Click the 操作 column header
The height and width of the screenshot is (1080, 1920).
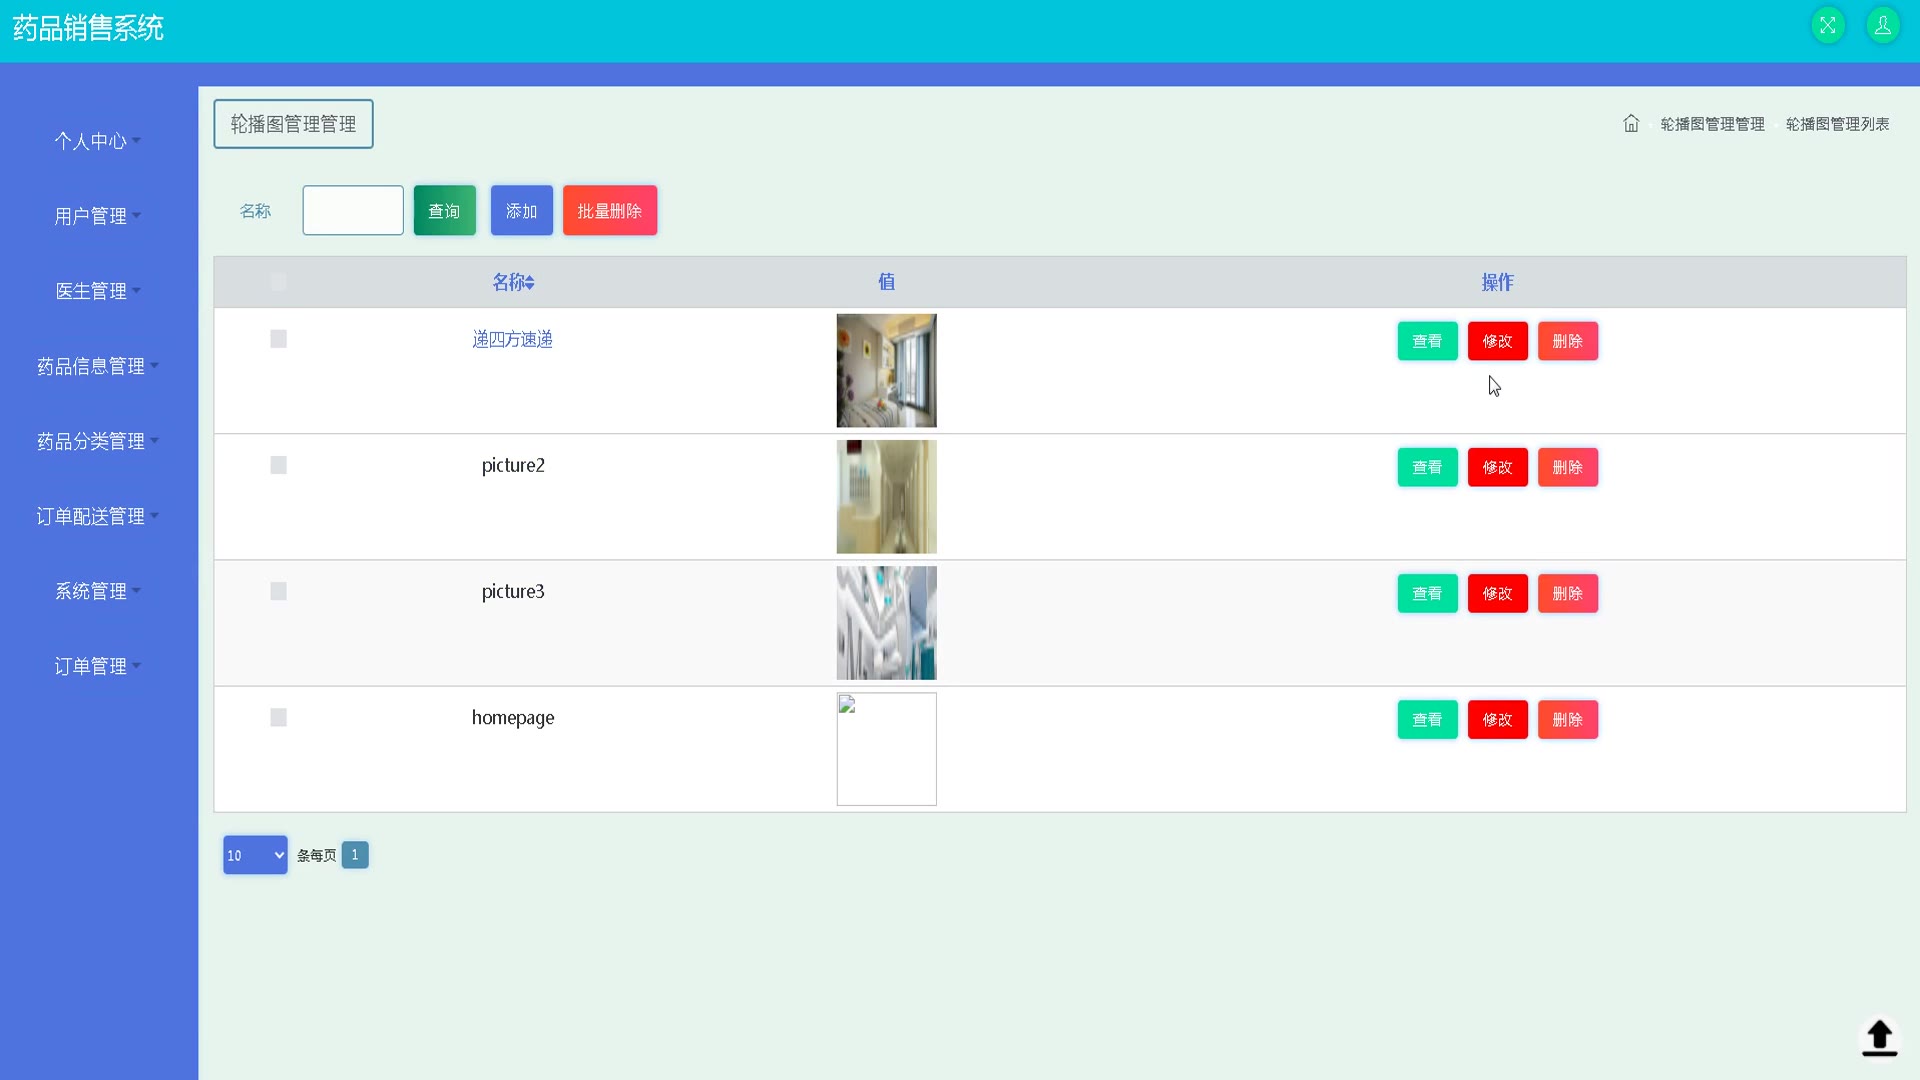[1497, 282]
